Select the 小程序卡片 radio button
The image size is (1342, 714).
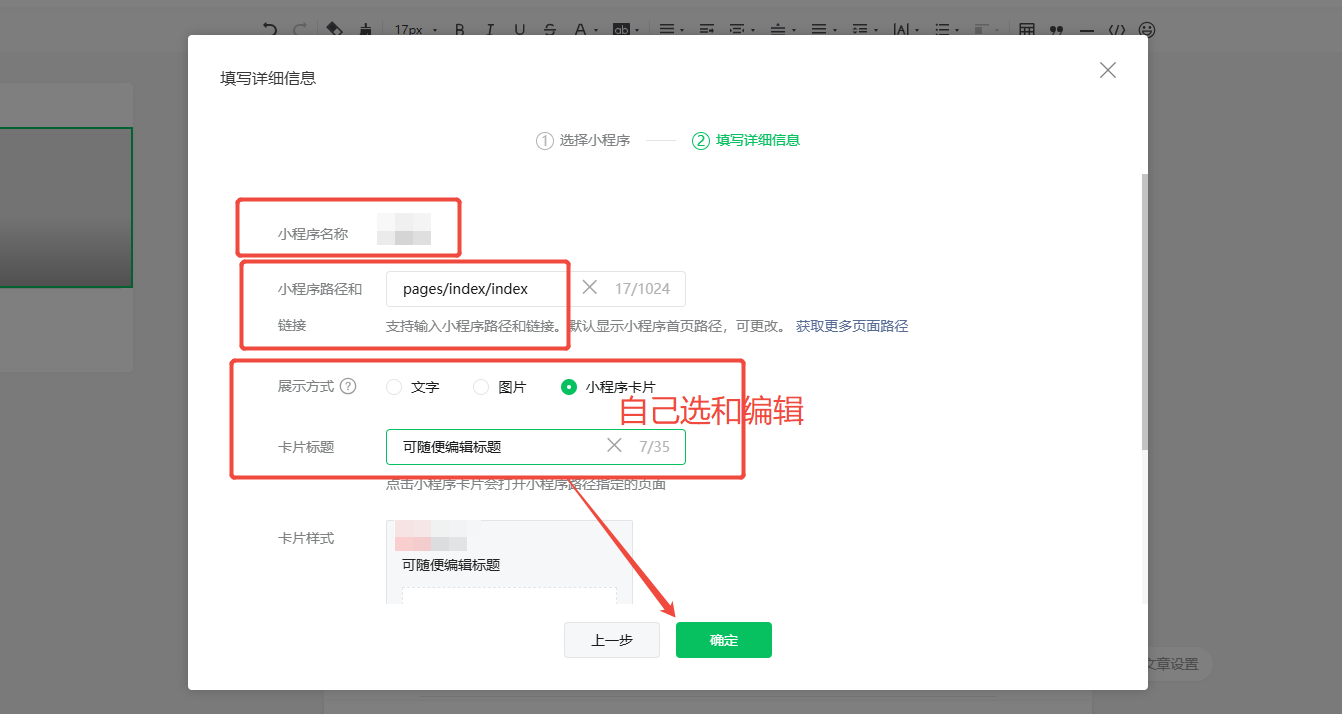pyautogui.click(x=569, y=387)
